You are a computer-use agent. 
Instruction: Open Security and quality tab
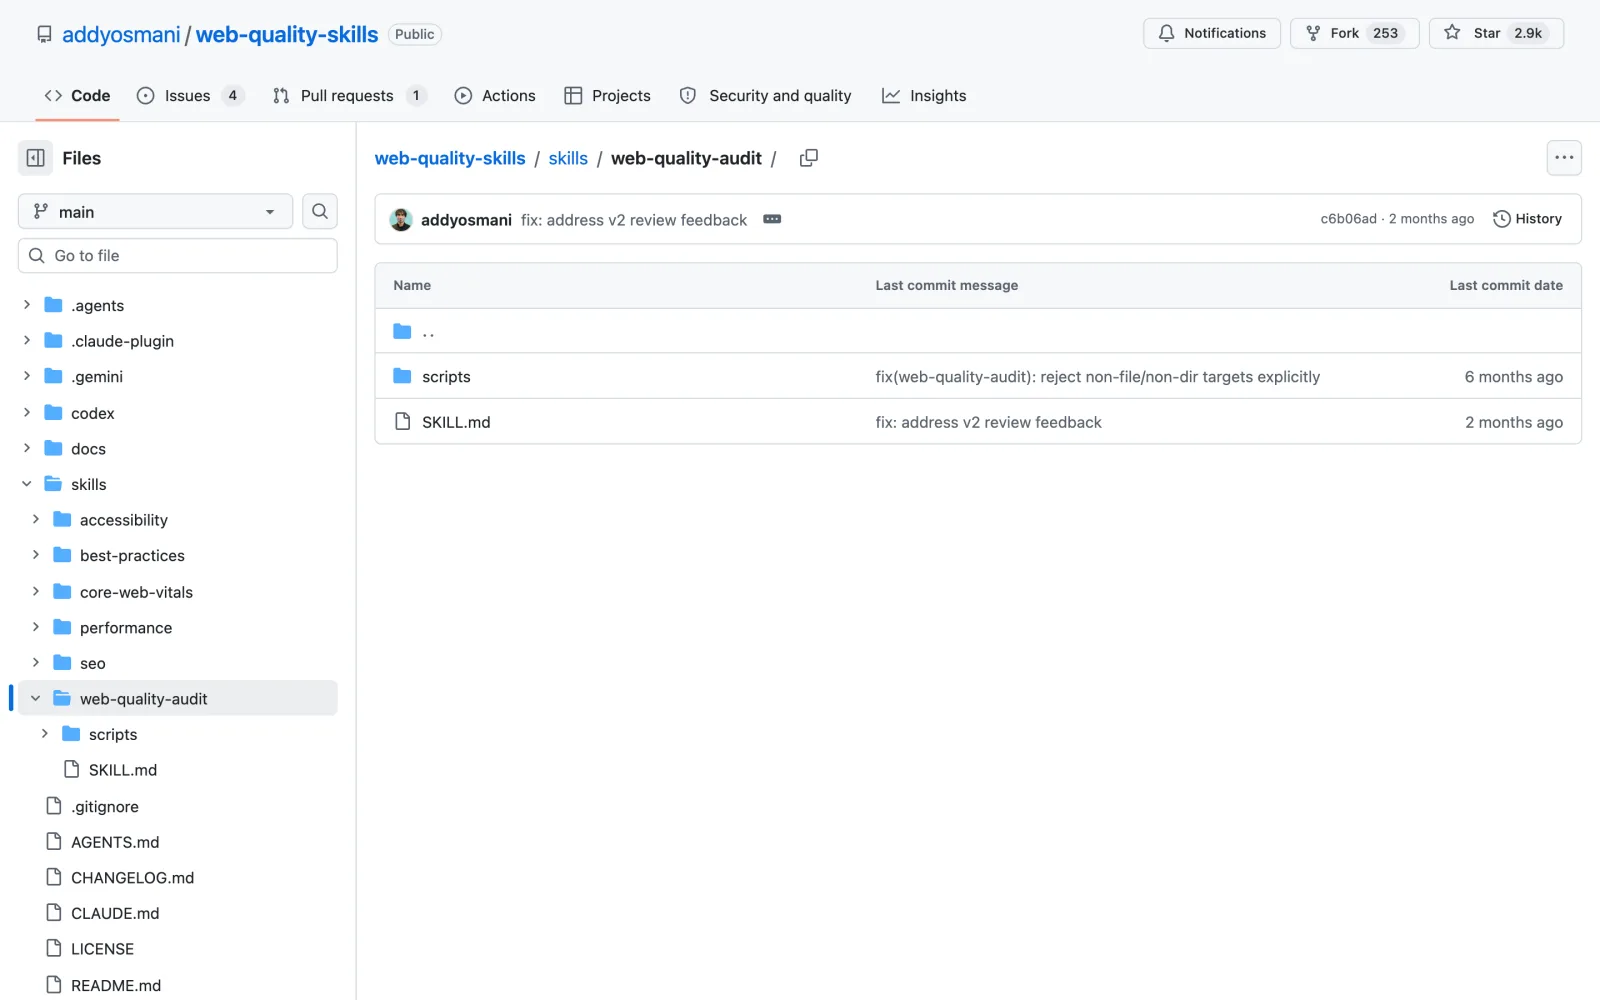coord(765,96)
